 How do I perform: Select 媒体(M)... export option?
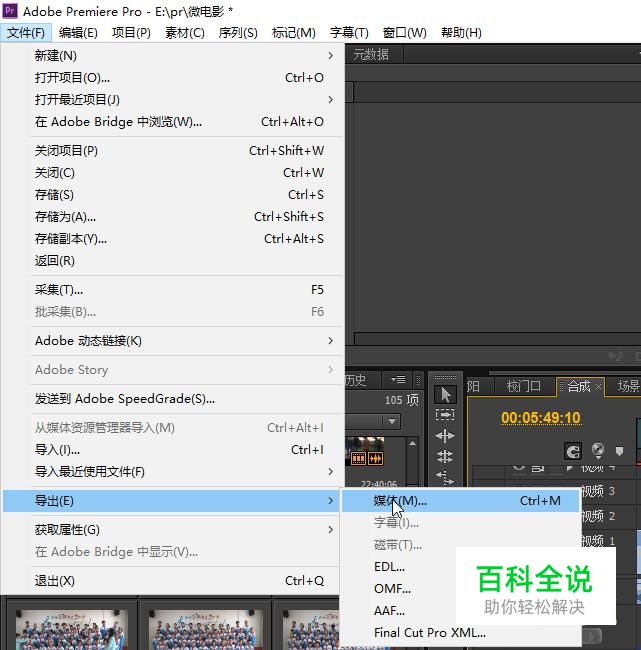460,501
